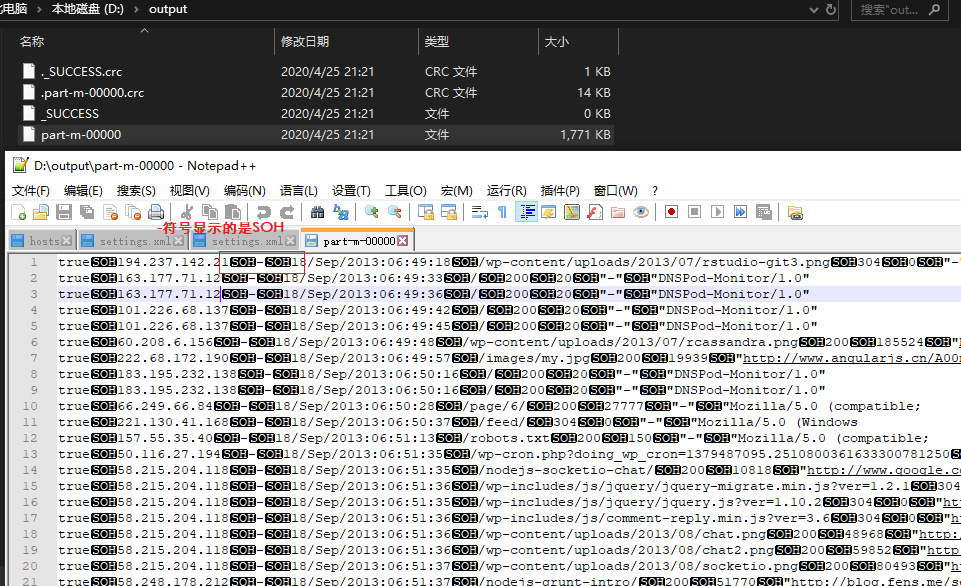Image resolution: width=961 pixels, height=586 pixels.
Task: Click the Copy toolbar icon
Action: point(210,213)
